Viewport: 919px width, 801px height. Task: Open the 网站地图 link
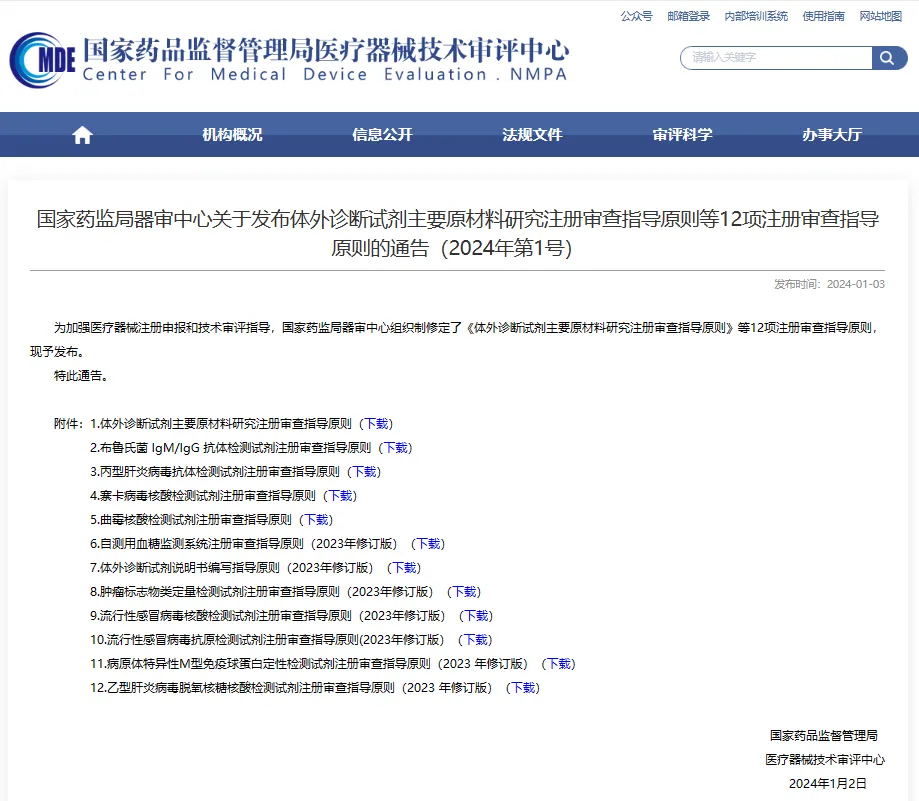point(880,16)
